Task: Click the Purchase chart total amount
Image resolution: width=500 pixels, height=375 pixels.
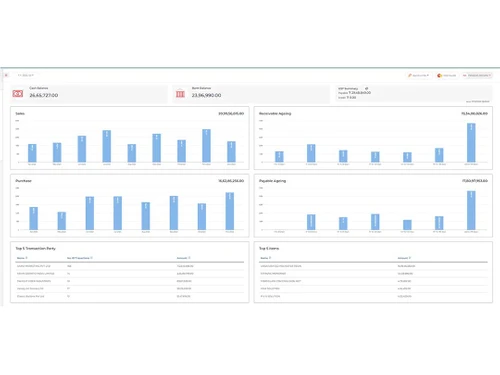Action: 231,181
